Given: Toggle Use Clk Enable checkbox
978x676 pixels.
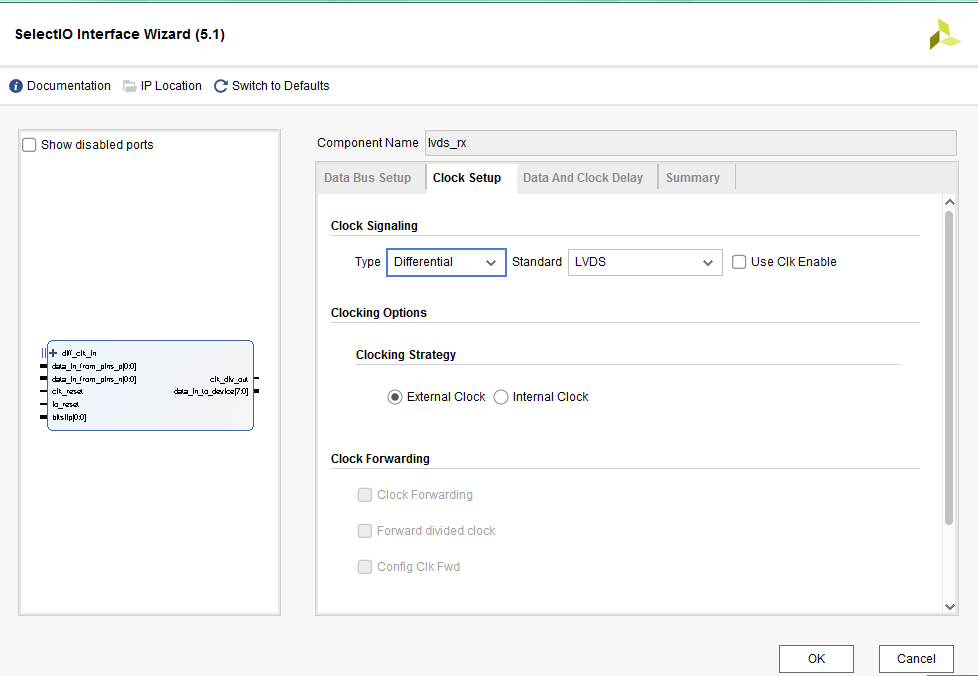Looking at the screenshot, I should tap(738, 262).
